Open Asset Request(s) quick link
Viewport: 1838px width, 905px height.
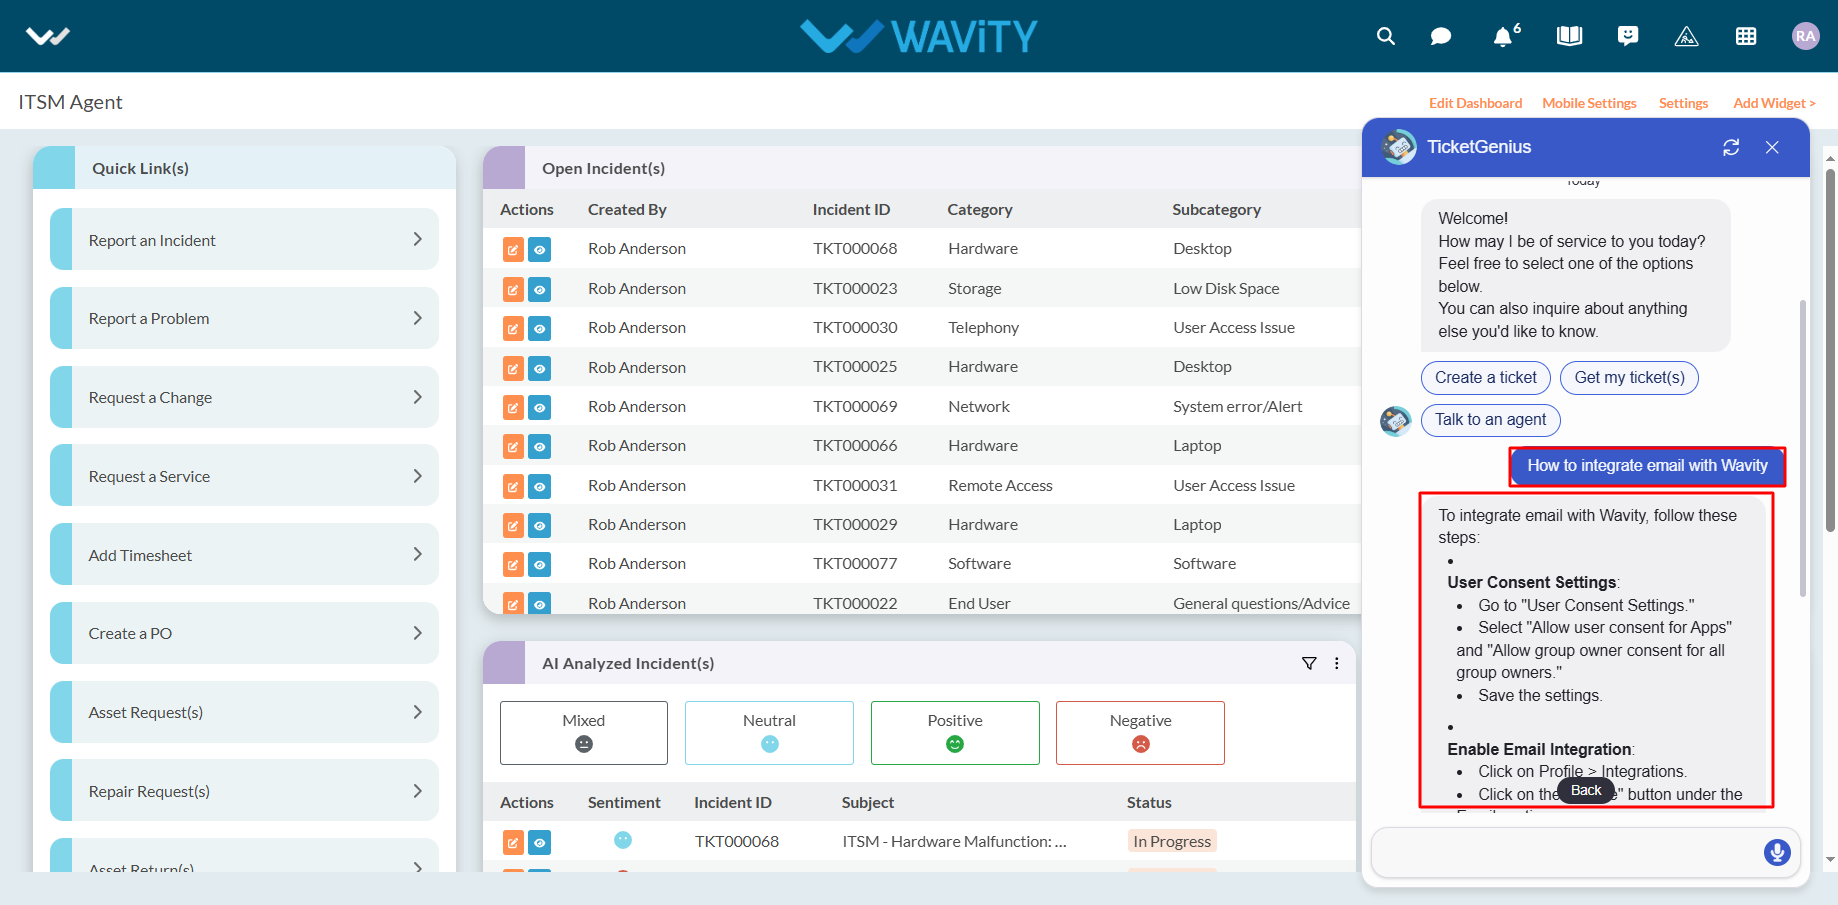point(244,712)
